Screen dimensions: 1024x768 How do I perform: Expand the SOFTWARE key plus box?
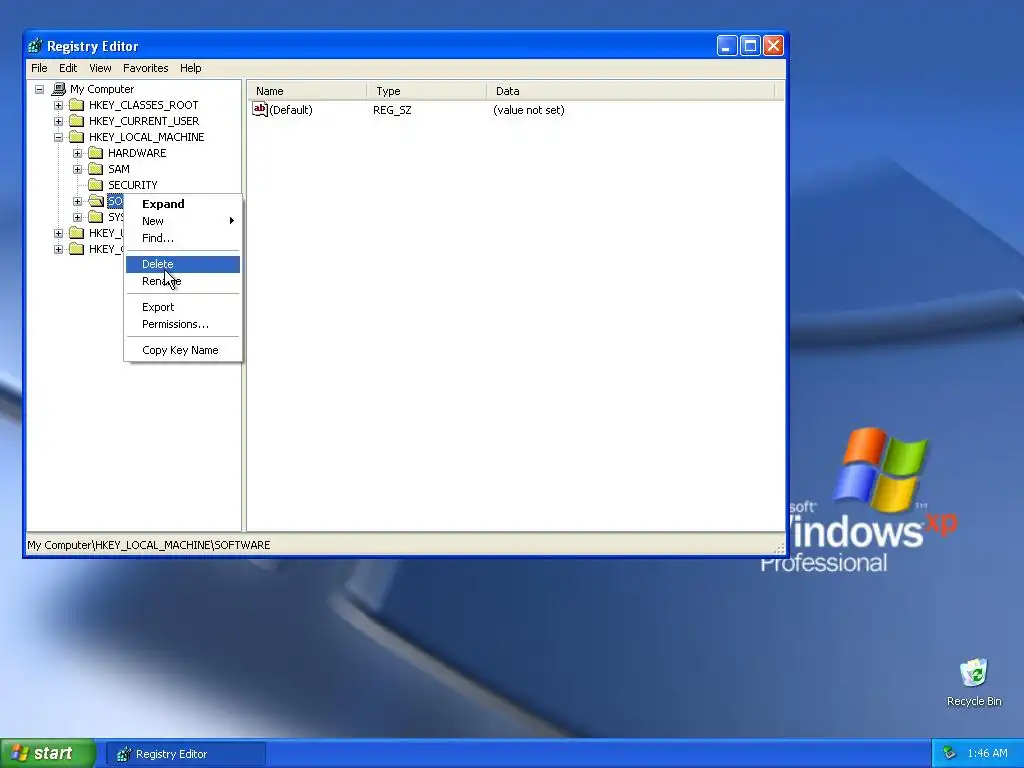pos(77,201)
